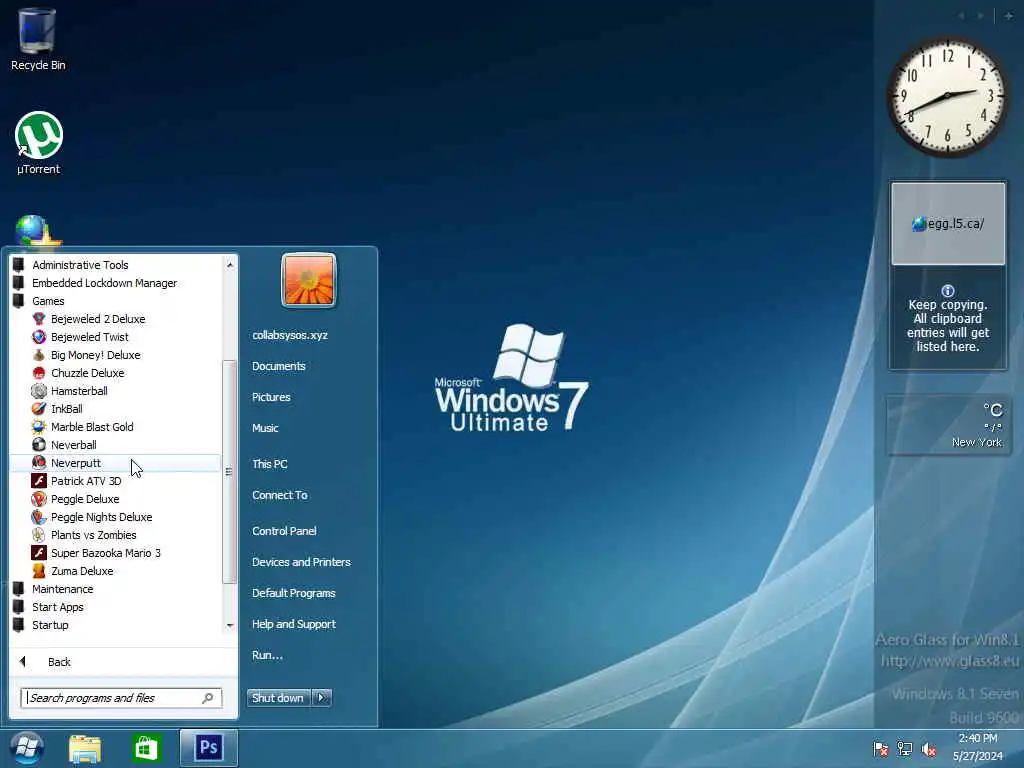Open Pictures from Start menu
The height and width of the screenshot is (768, 1024).
(271, 397)
